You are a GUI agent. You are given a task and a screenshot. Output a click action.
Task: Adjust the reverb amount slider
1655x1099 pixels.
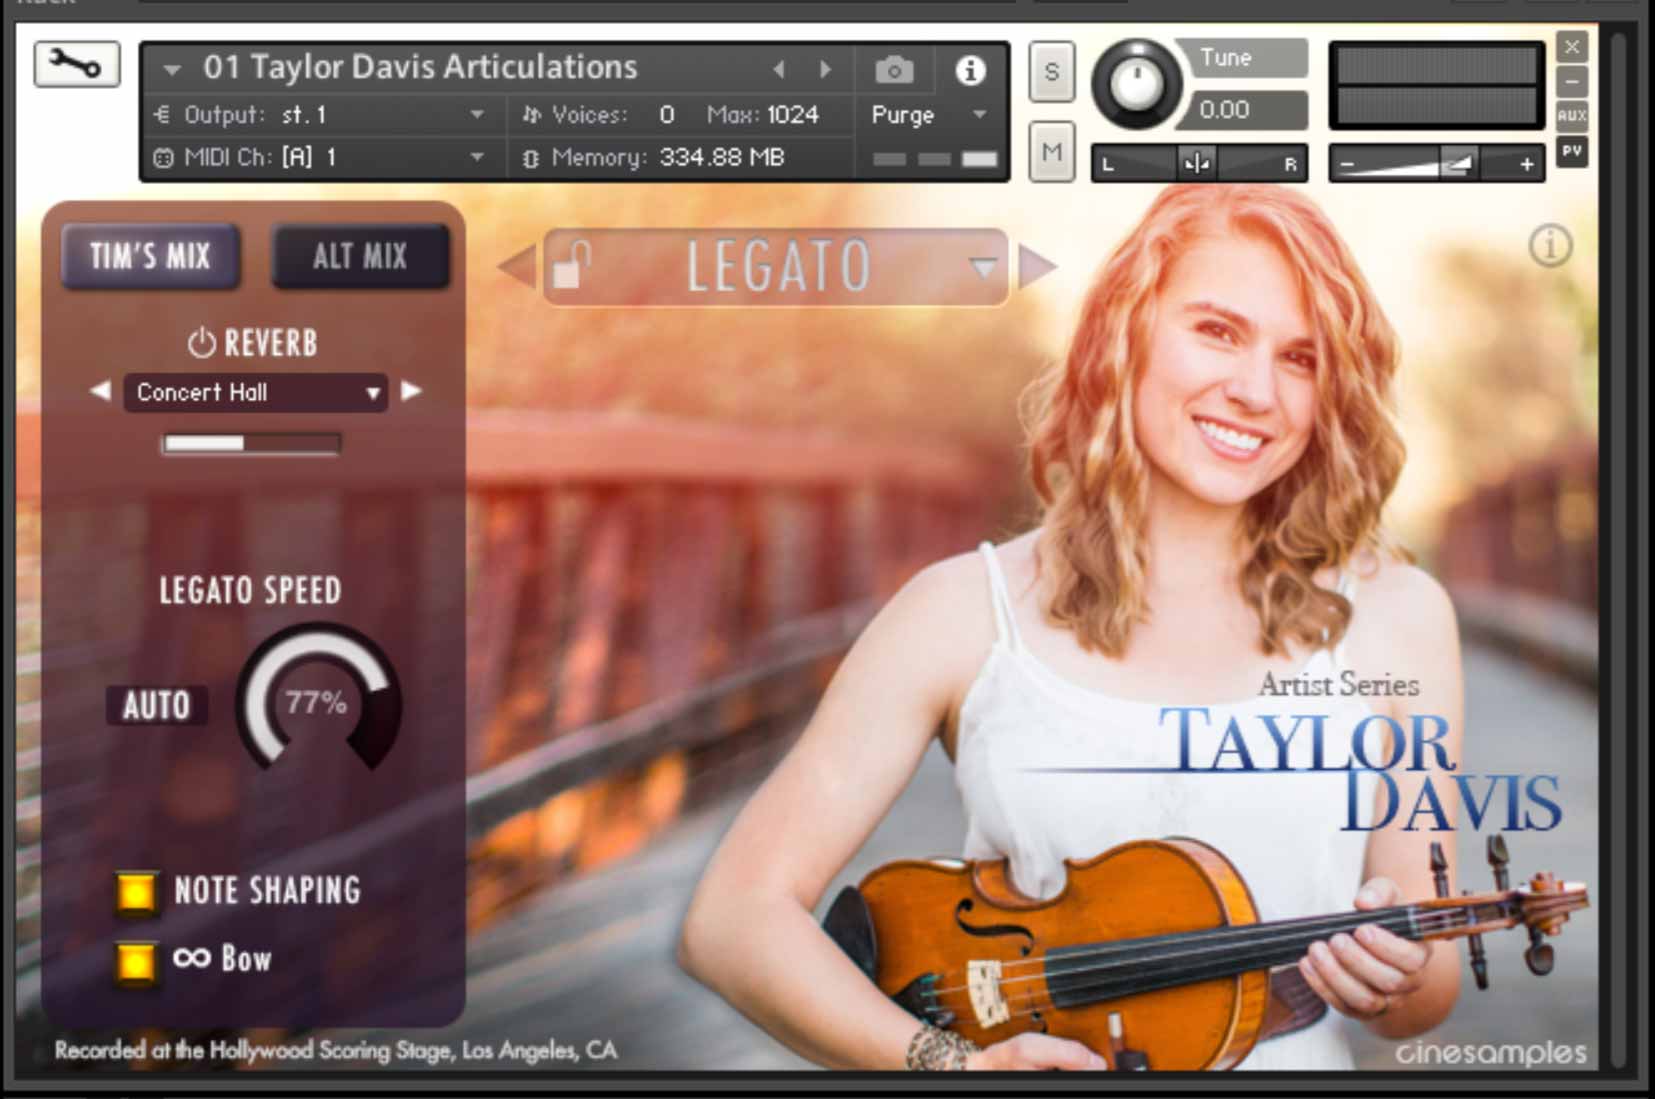click(248, 443)
